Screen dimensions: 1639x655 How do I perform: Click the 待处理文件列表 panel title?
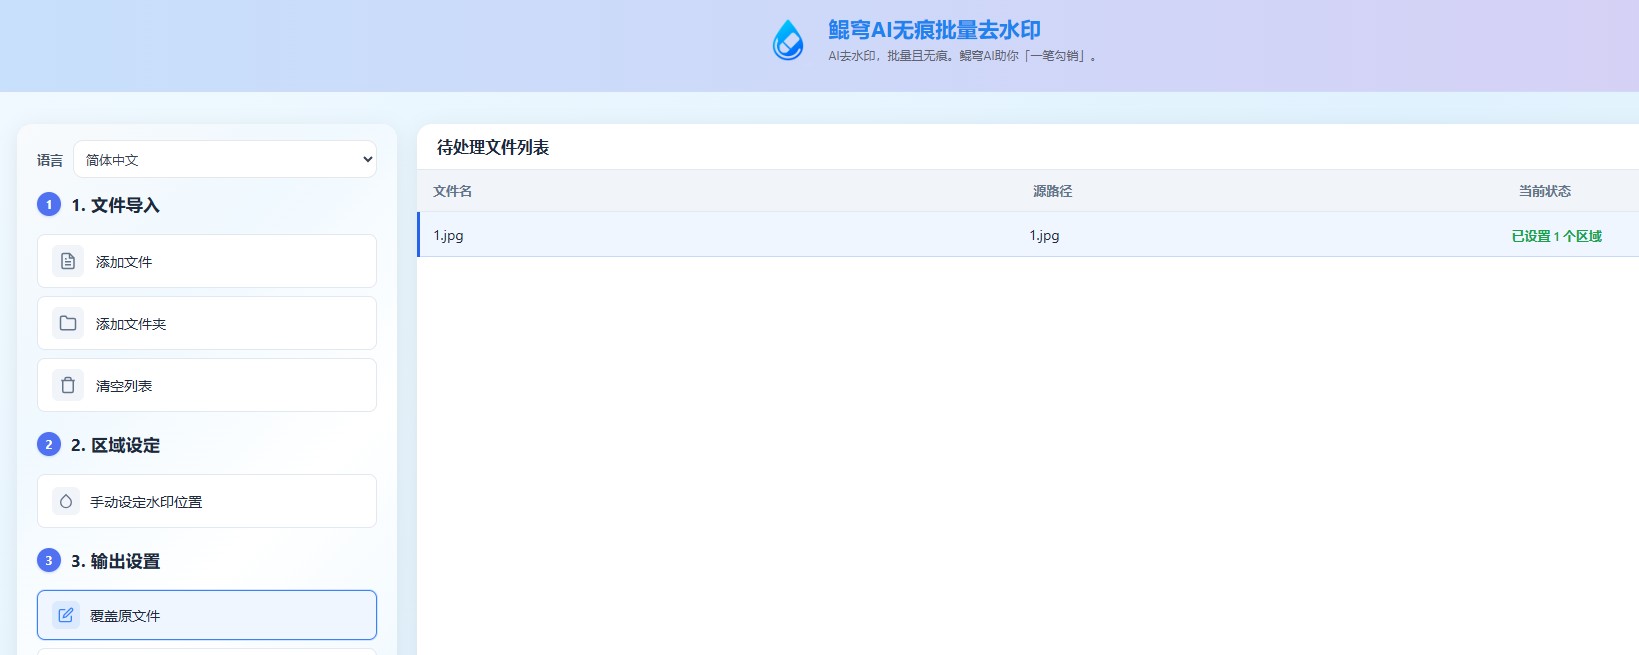click(x=493, y=147)
